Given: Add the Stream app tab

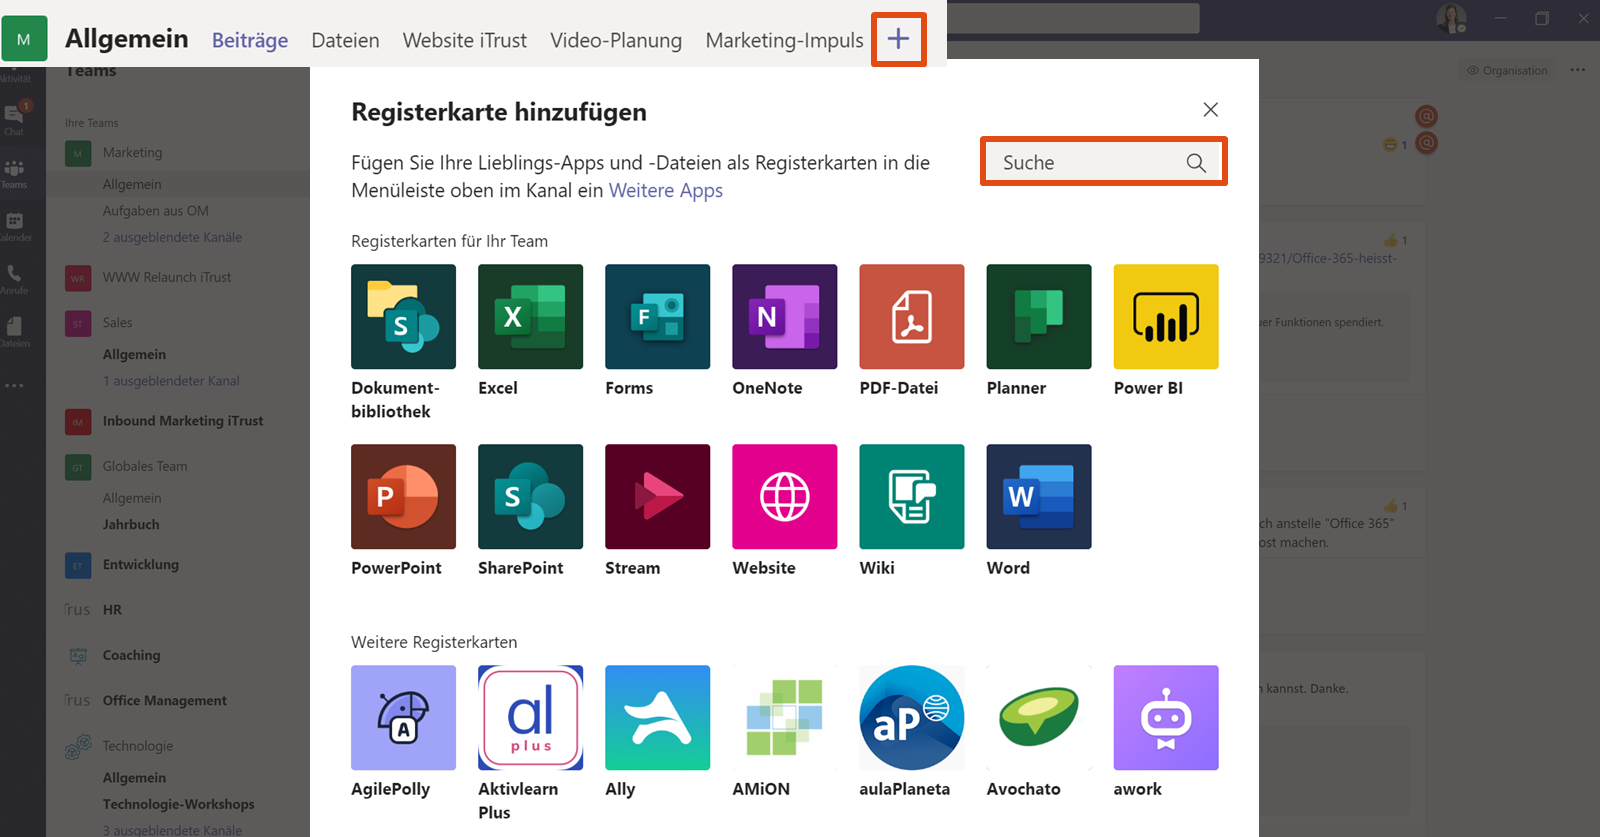Looking at the screenshot, I should pyautogui.click(x=657, y=497).
